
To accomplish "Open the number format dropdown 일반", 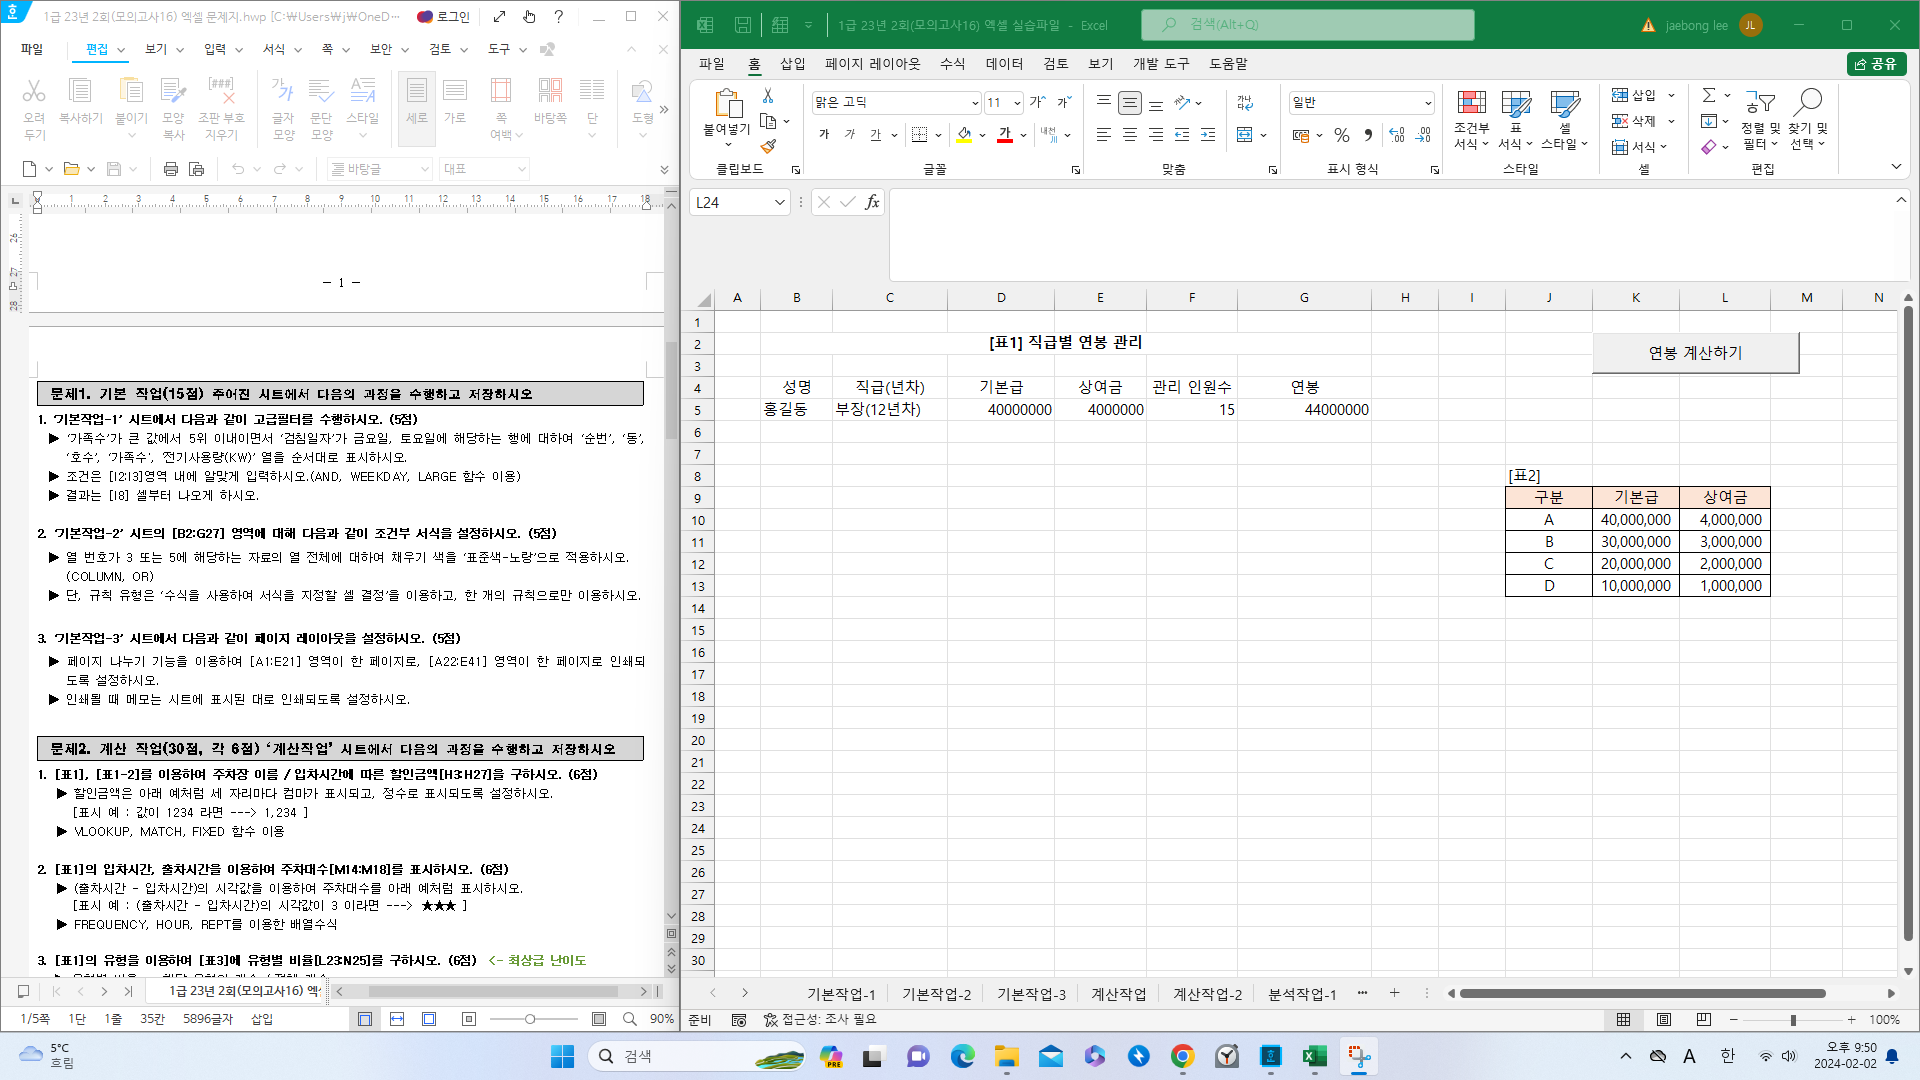I will [1428, 103].
